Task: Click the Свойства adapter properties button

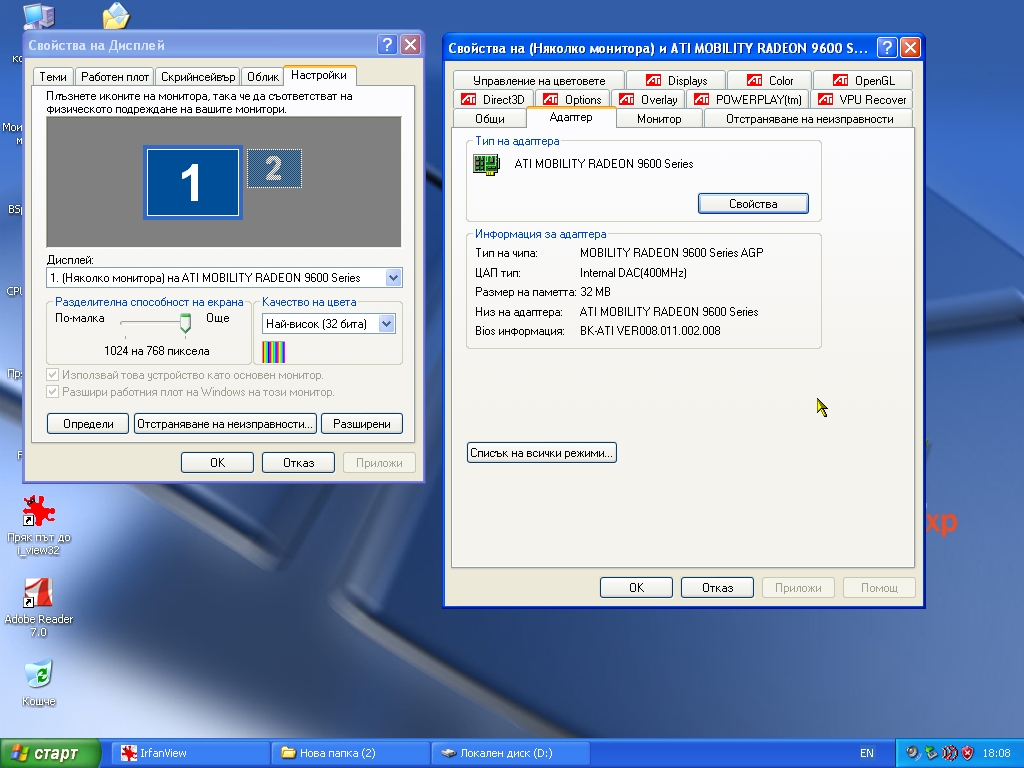Action: pyautogui.click(x=753, y=204)
